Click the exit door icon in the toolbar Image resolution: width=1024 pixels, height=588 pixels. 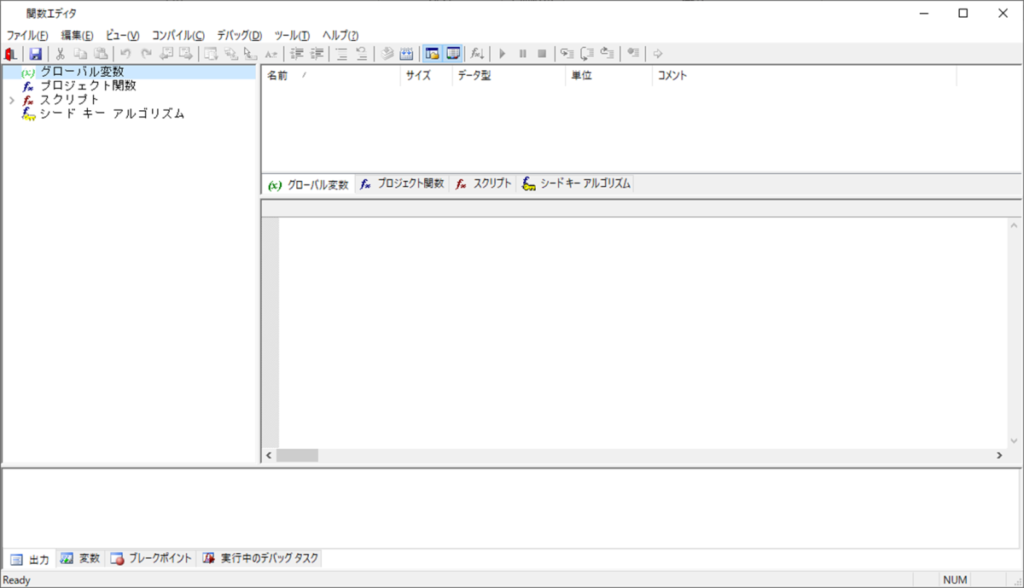coord(11,53)
